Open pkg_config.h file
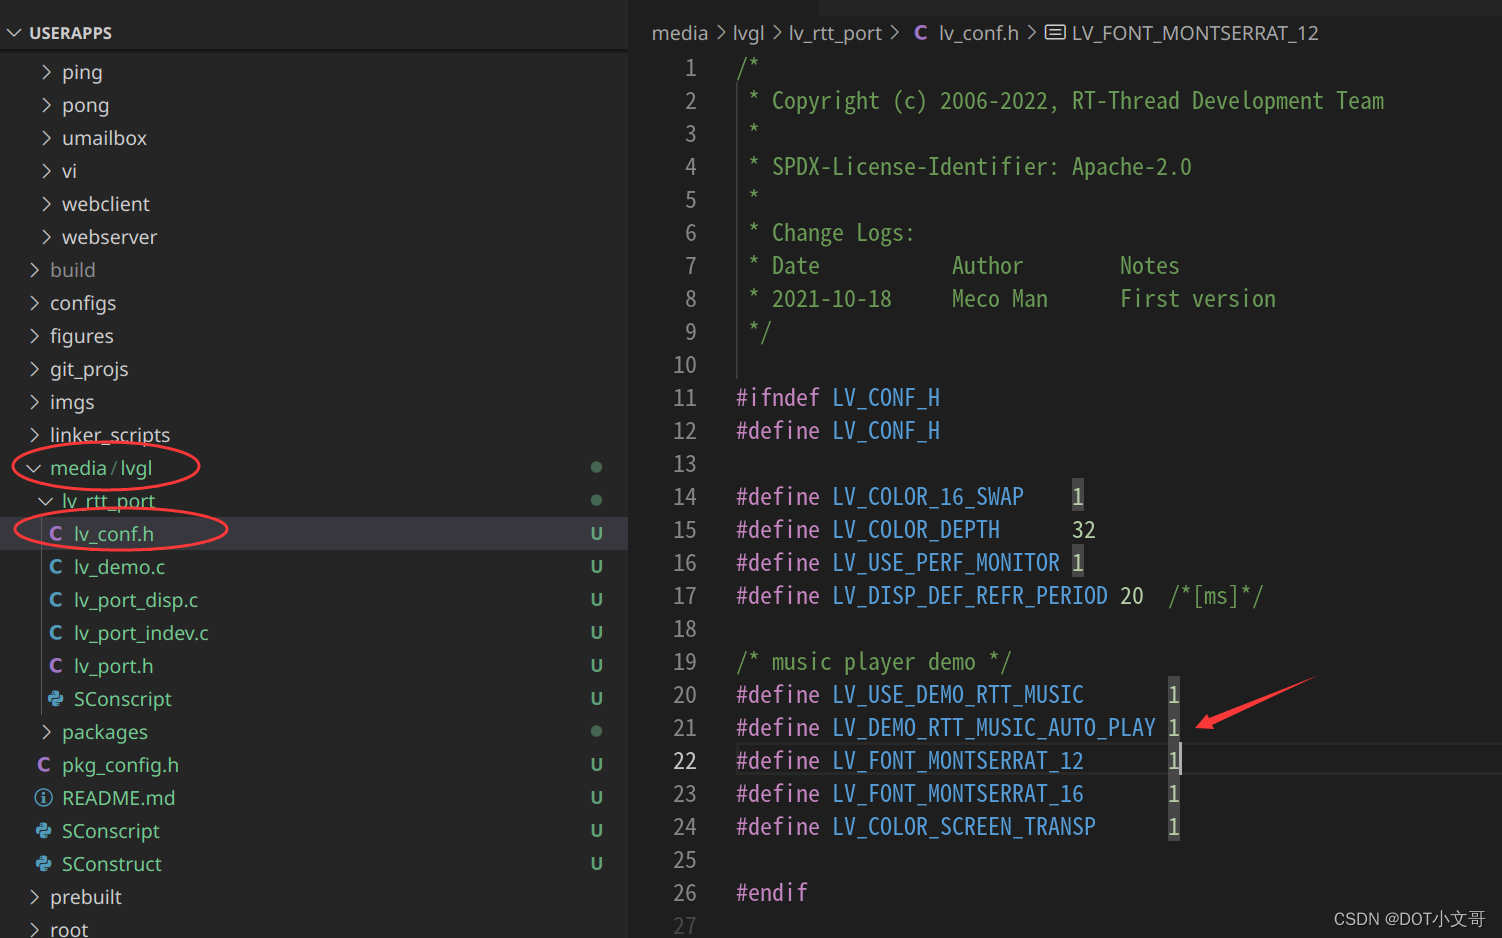Viewport: 1502px width, 938px height. click(120, 765)
